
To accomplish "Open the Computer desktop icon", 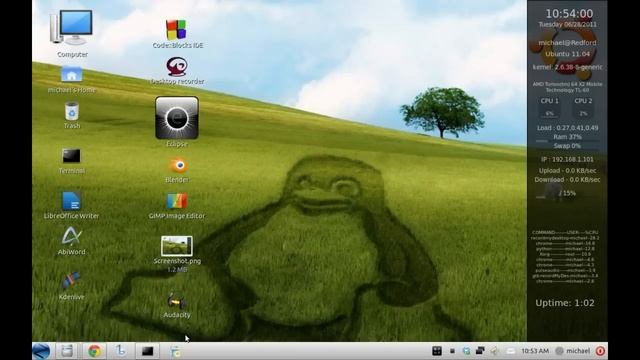I will [x=71, y=28].
